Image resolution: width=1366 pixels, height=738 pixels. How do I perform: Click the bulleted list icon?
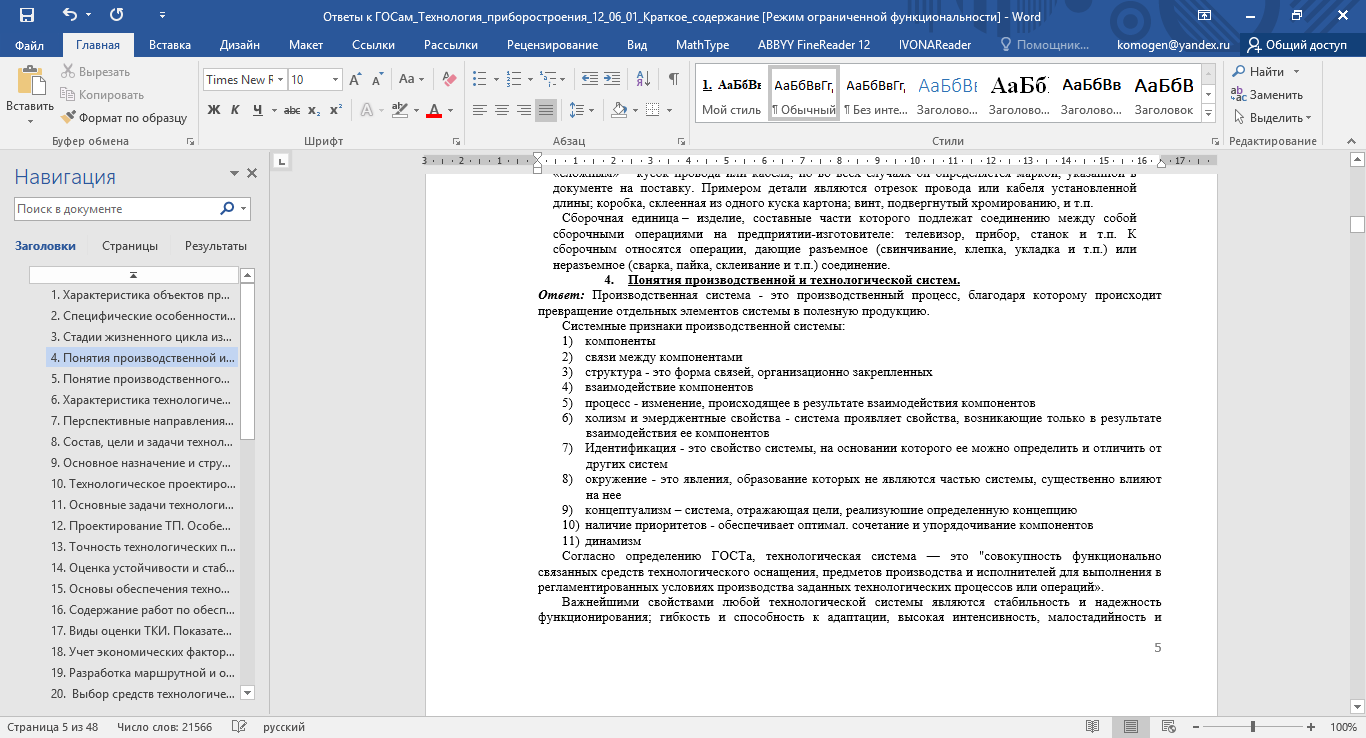(x=479, y=79)
